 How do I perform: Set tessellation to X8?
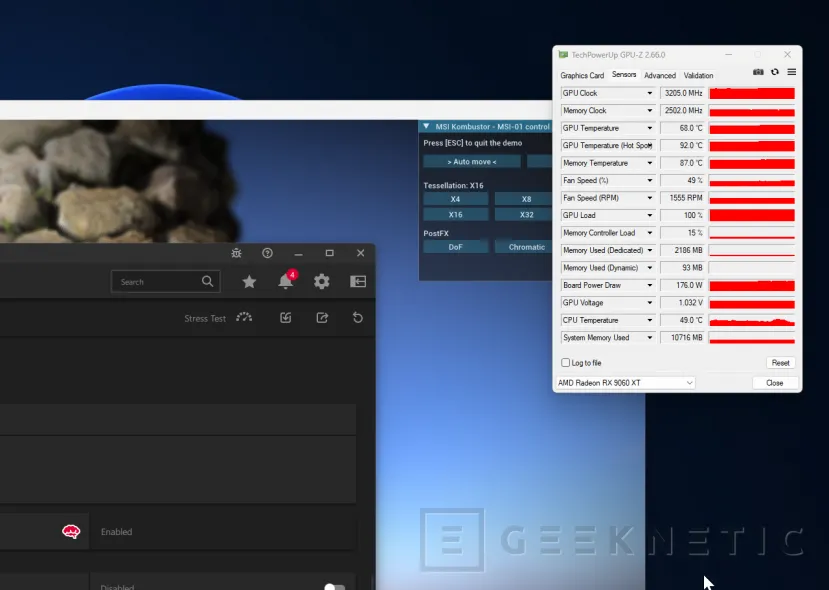point(523,199)
